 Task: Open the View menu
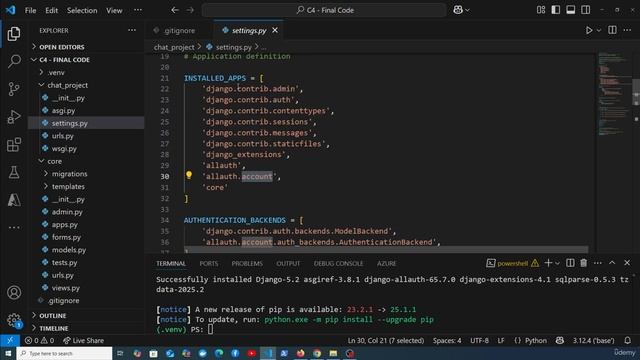114,10
